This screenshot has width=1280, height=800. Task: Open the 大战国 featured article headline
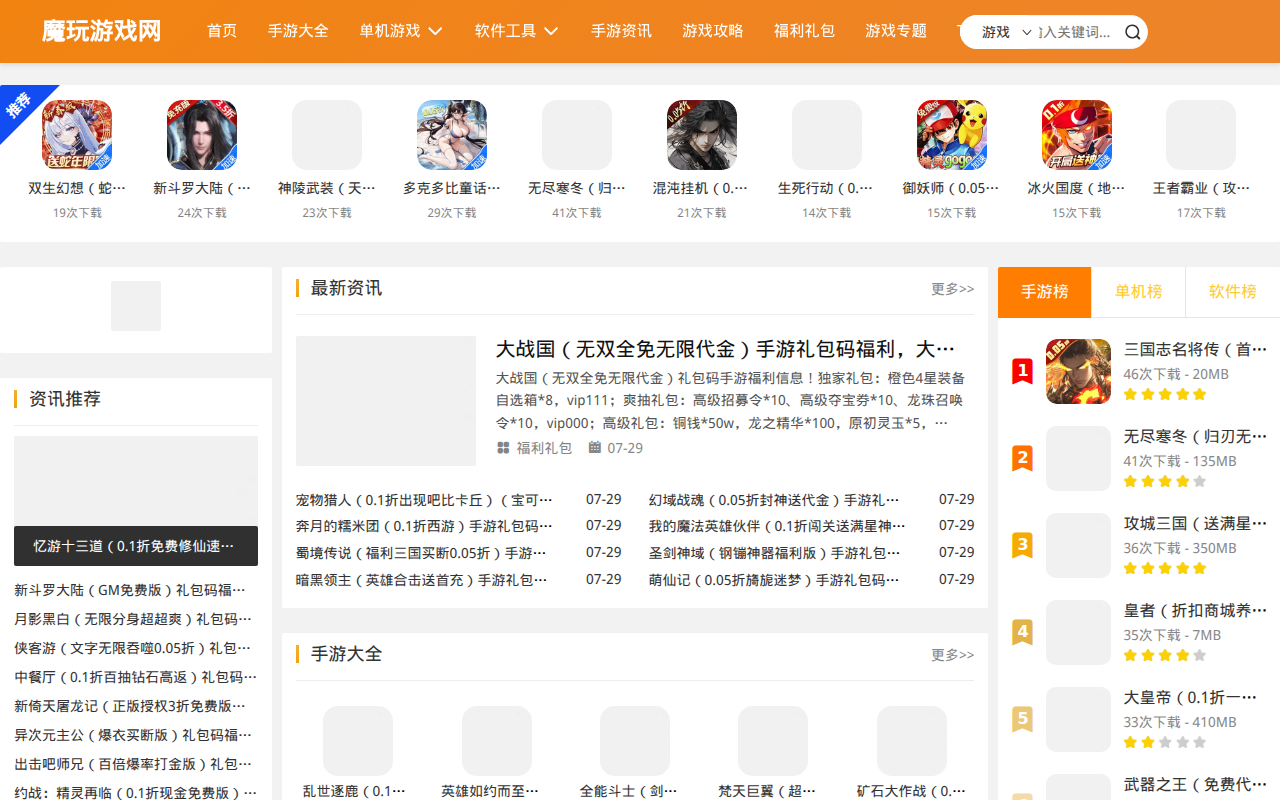(725, 349)
